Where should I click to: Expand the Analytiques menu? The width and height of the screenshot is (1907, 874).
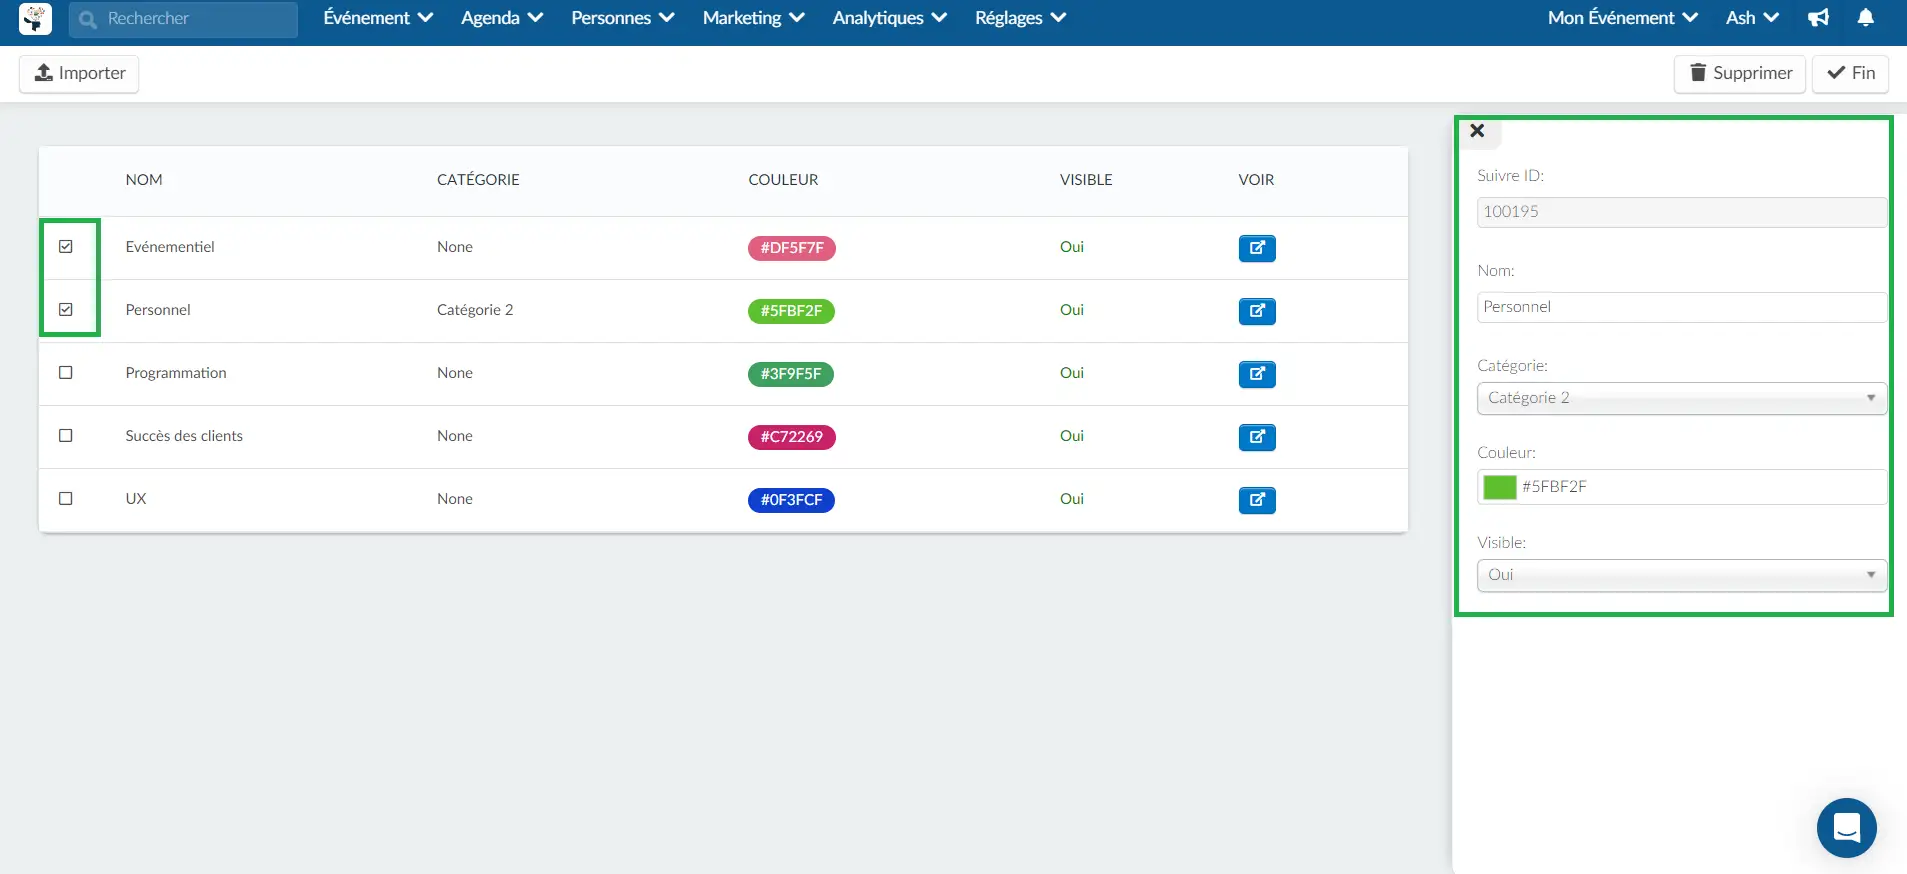[890, 18]
